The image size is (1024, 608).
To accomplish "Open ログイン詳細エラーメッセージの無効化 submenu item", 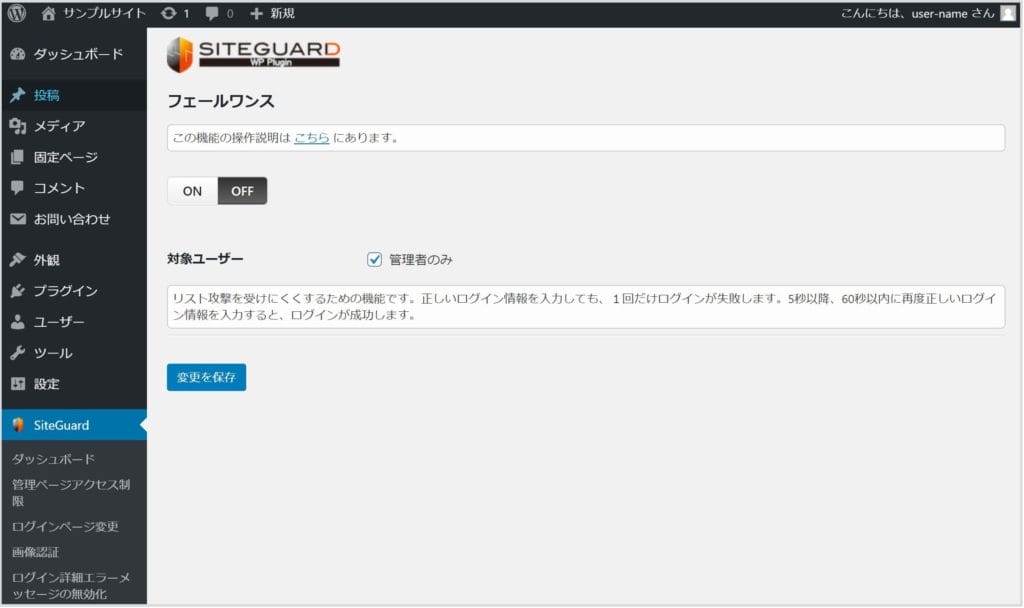I will pos(71,586).
